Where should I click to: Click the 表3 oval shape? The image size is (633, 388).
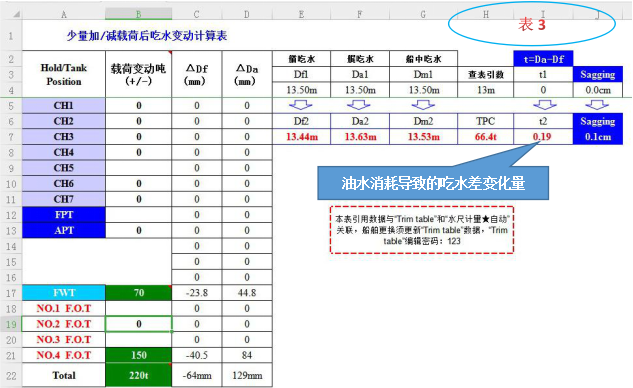(x=532, y=23)
